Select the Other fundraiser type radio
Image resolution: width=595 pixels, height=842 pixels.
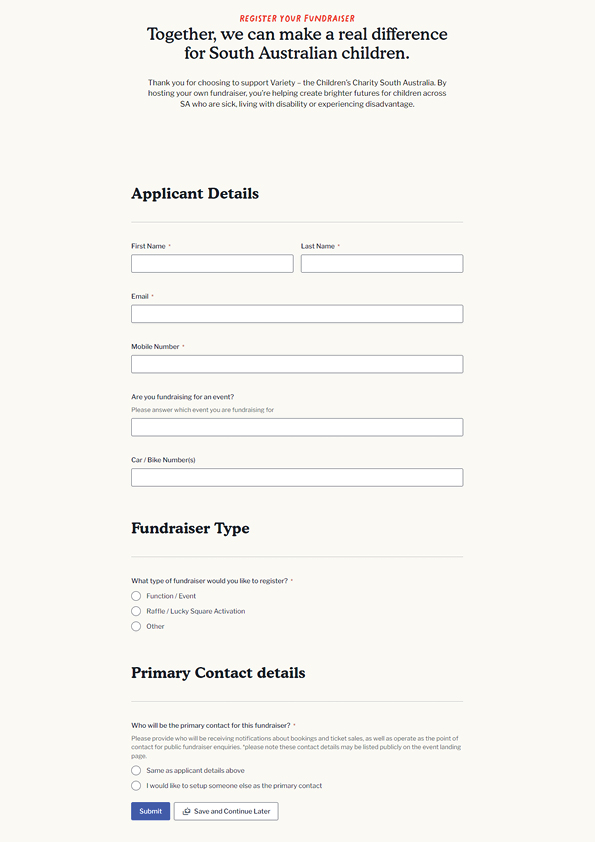136,626
